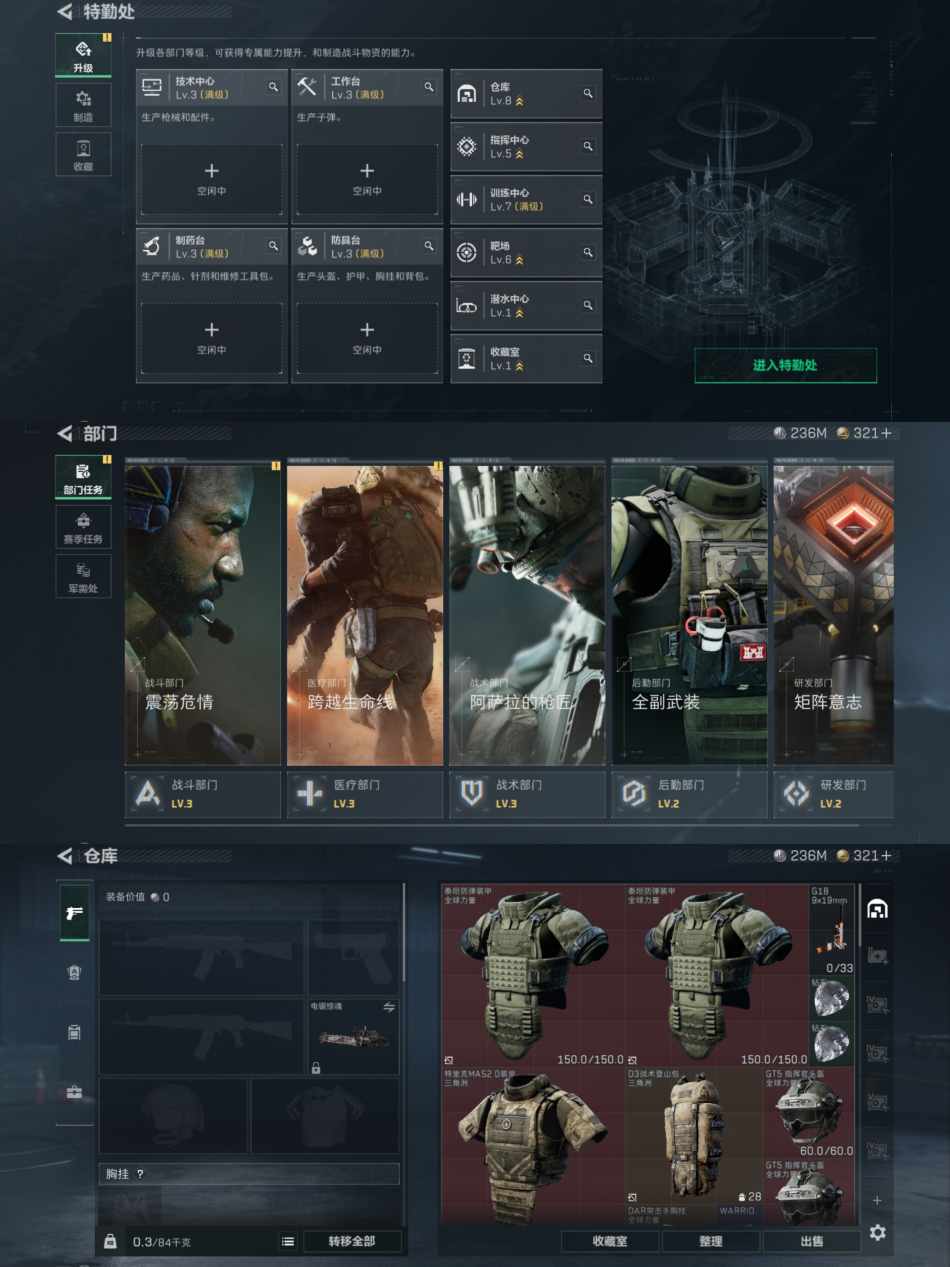This screenshot has height=1267, width=950.
Task: Expand the 制药台 idle production slot plus
Action: point(211,337)
